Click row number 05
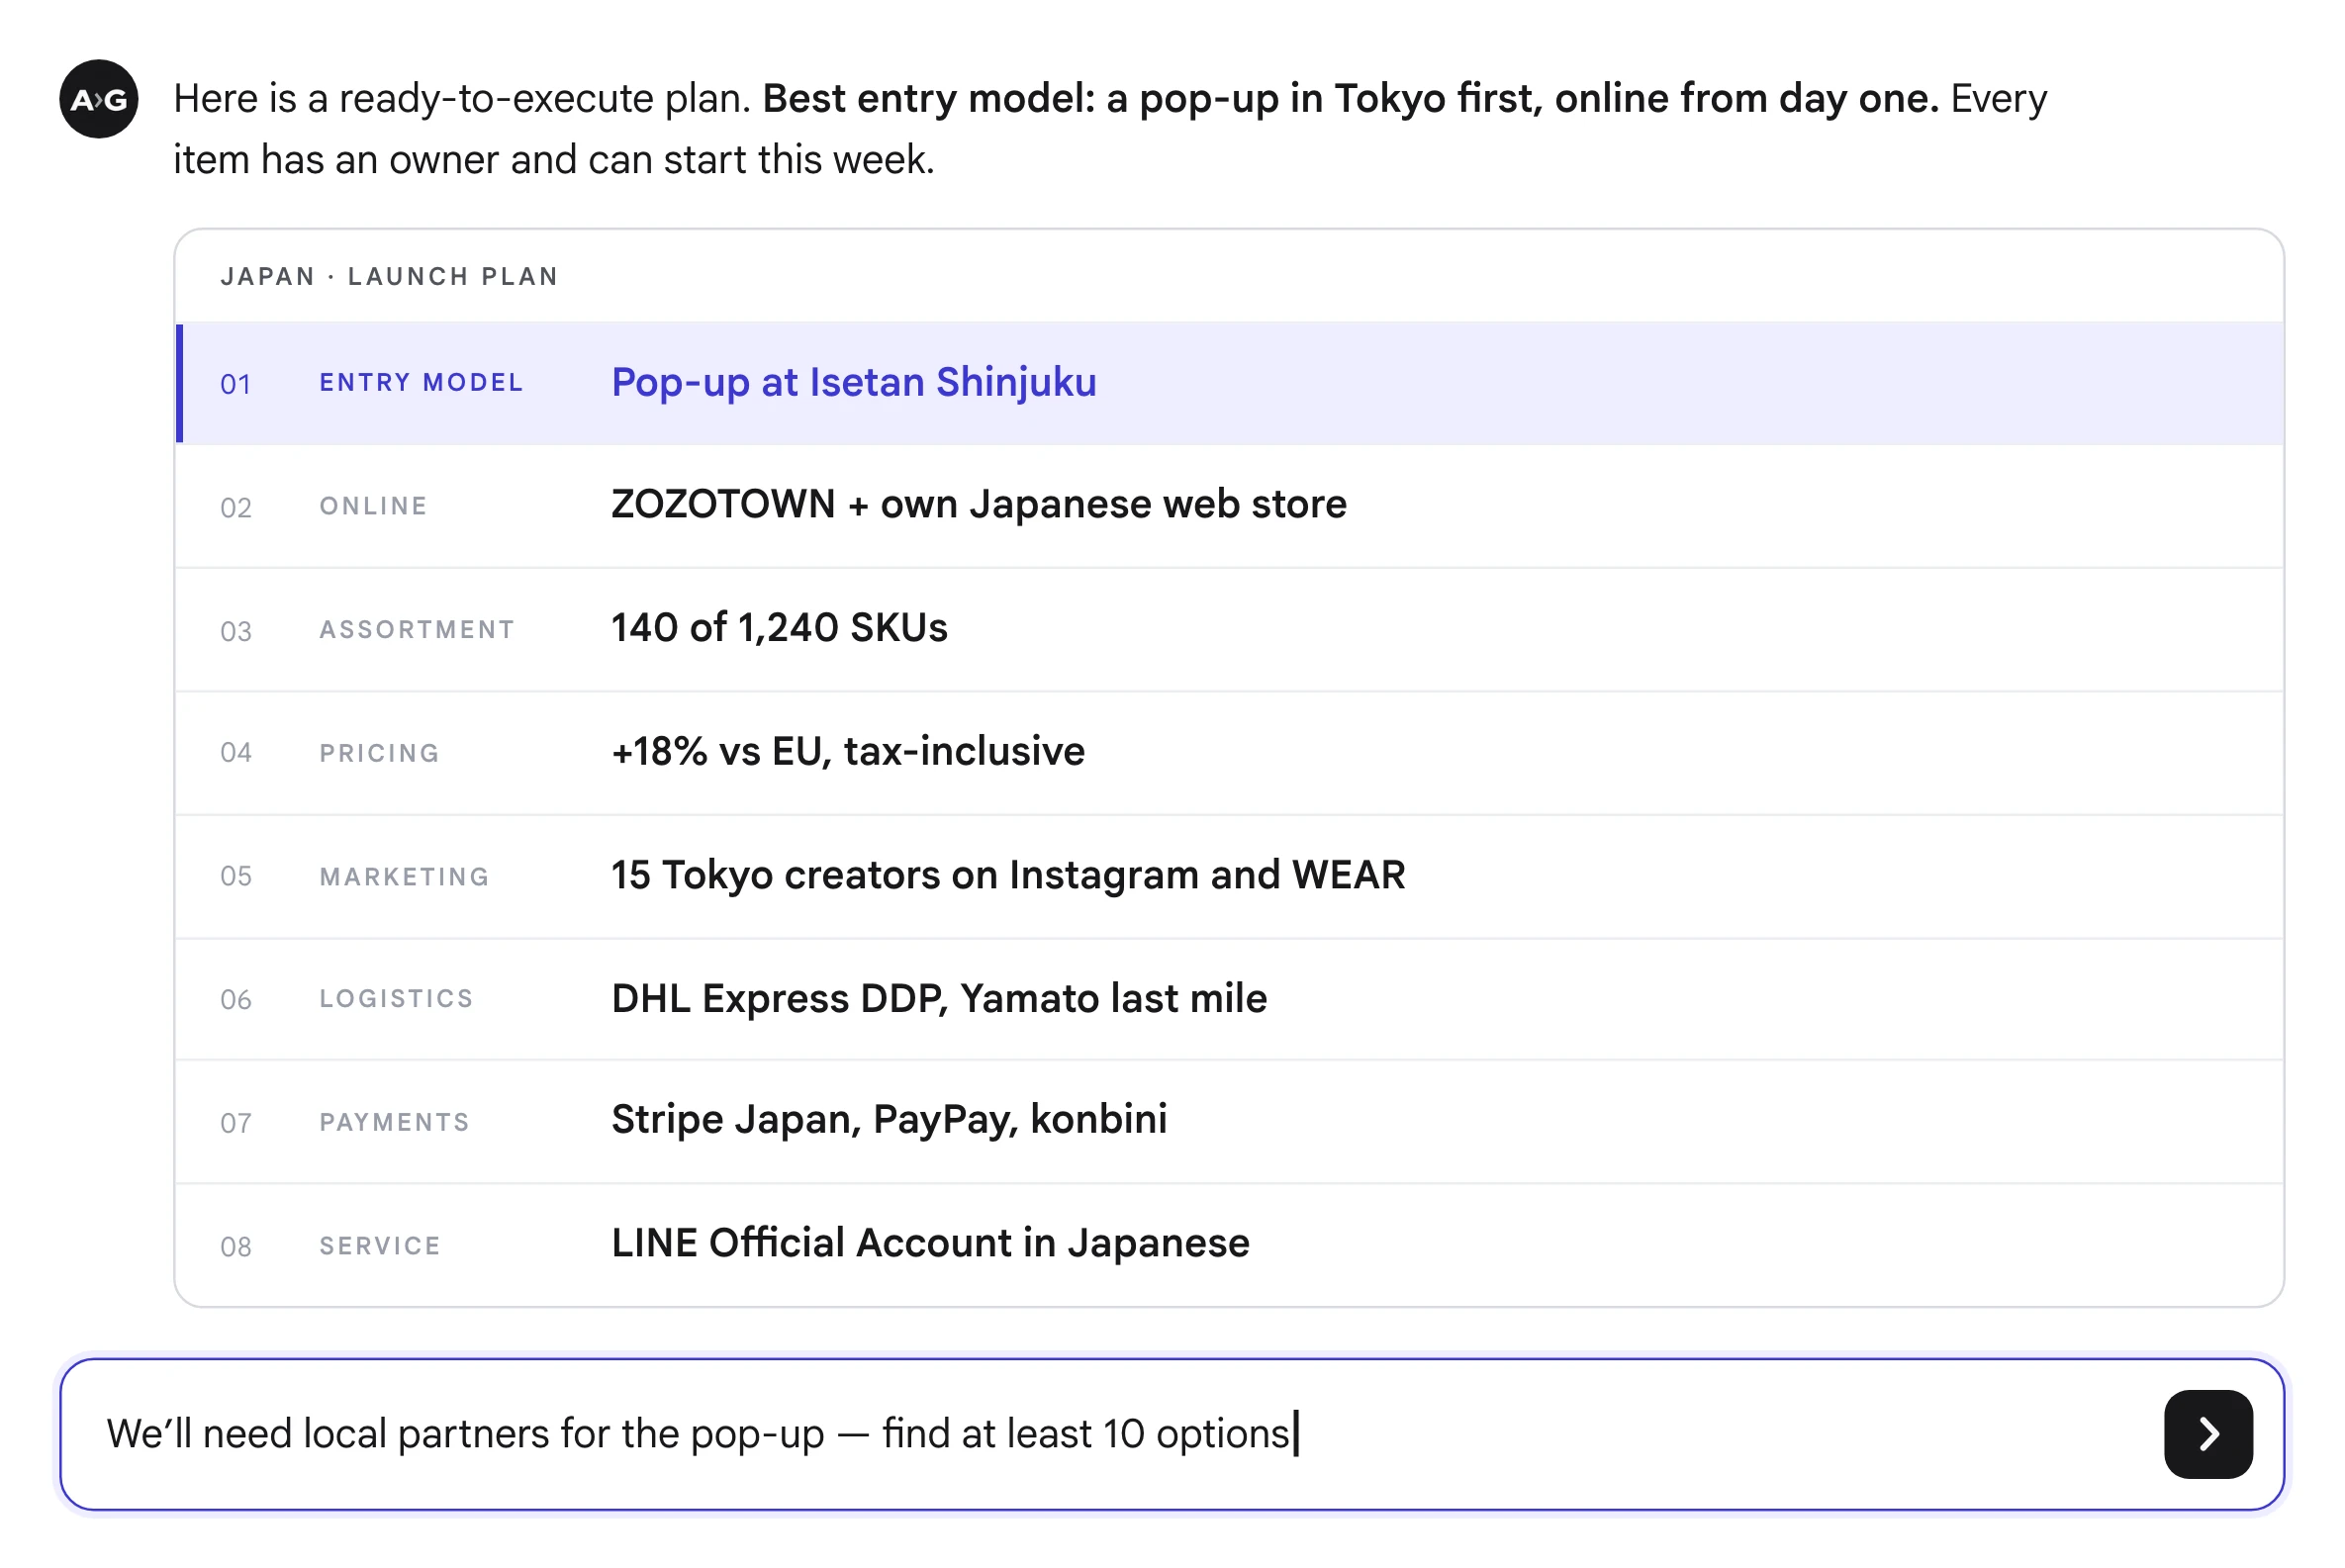This screenshot has height=1568, width=2345. point(235,876)
